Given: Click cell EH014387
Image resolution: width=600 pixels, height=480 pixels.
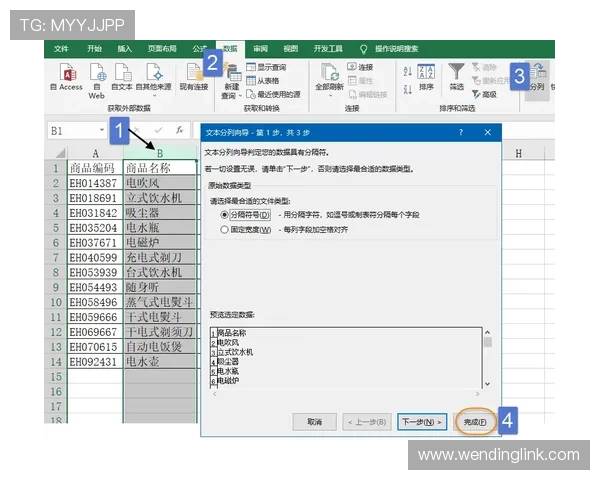Looking at the screenshot, I should point(95,183).
